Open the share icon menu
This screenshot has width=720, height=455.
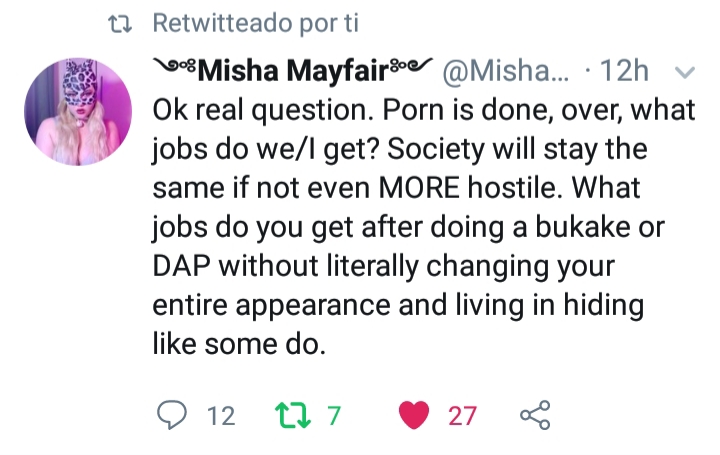[535, 415]
